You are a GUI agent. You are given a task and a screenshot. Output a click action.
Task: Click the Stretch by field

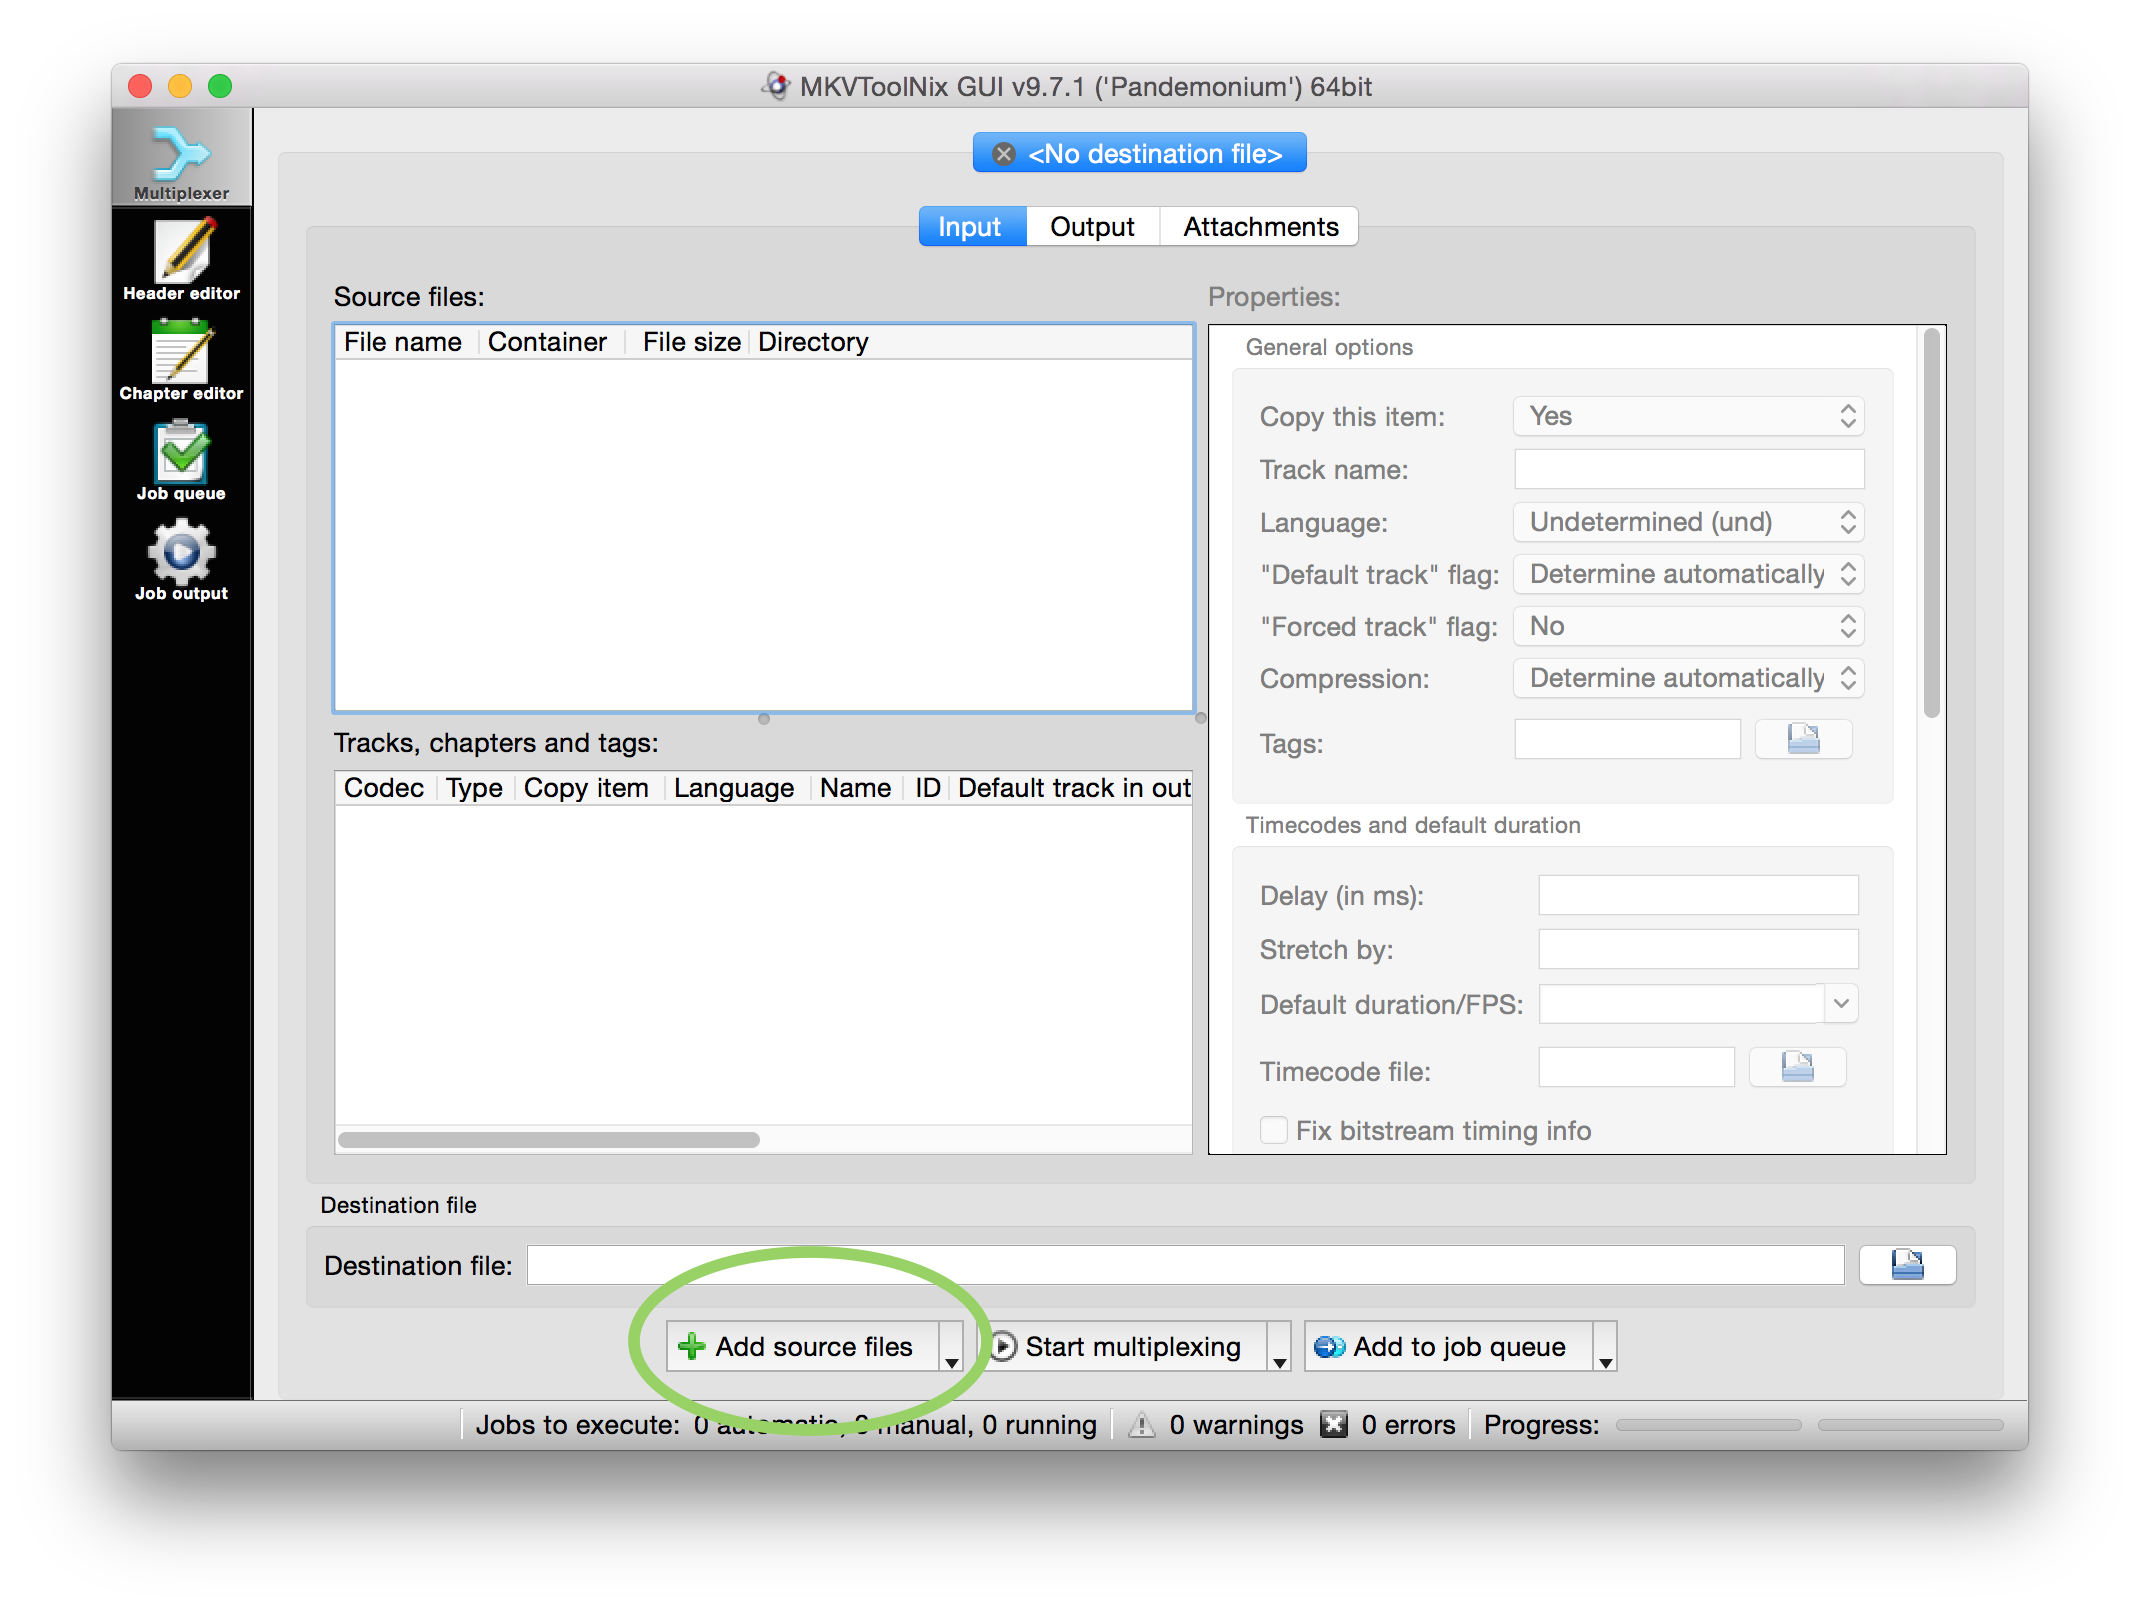tap(1698, 949)
